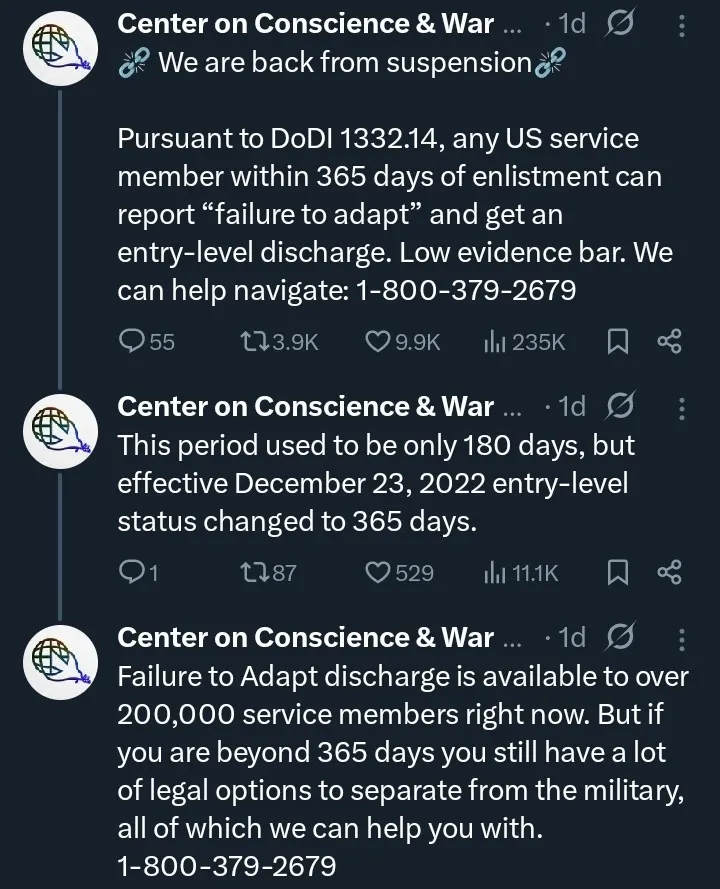Retweet the first tweet with 3.9K reposts
The width and height of the screenshot is (720, 889).
[x=255, y=342]
